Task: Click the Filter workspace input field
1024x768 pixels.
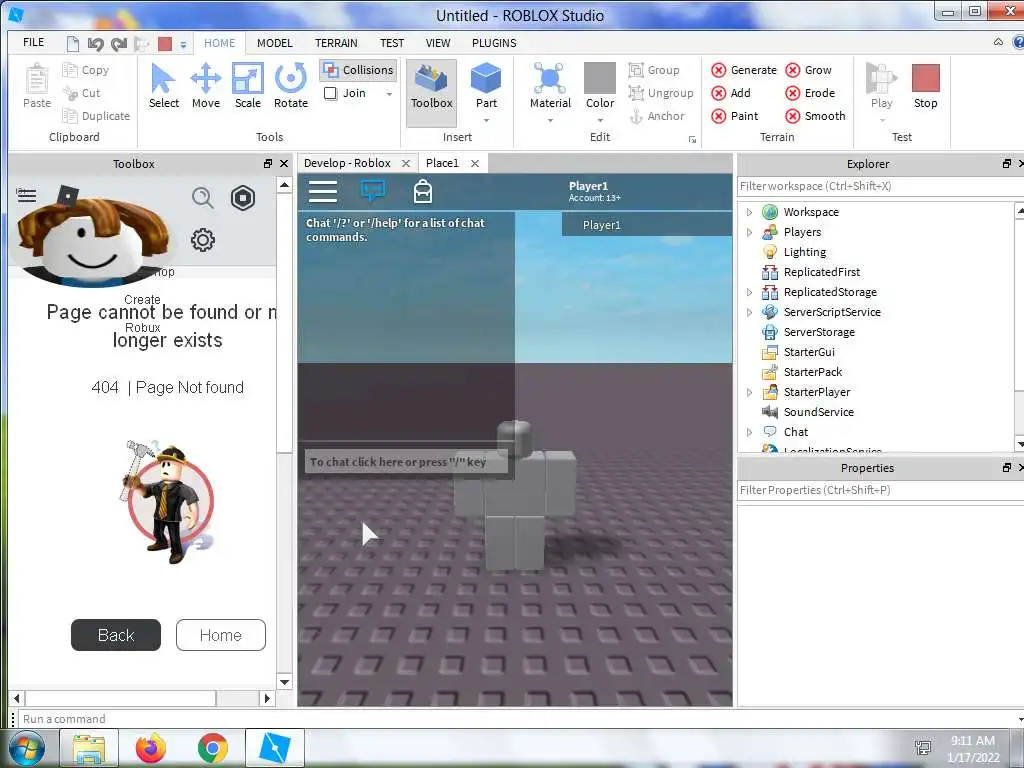Action: click(x=879, y=186)
